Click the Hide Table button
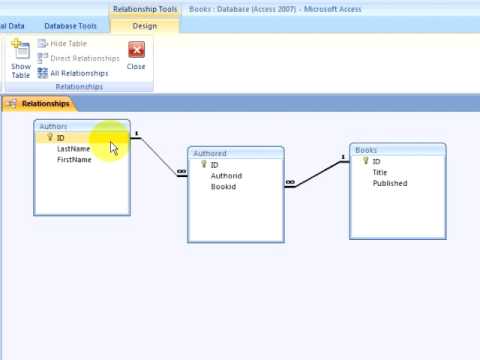The width and height of the screenshot is (480, 360). (62, 44)
